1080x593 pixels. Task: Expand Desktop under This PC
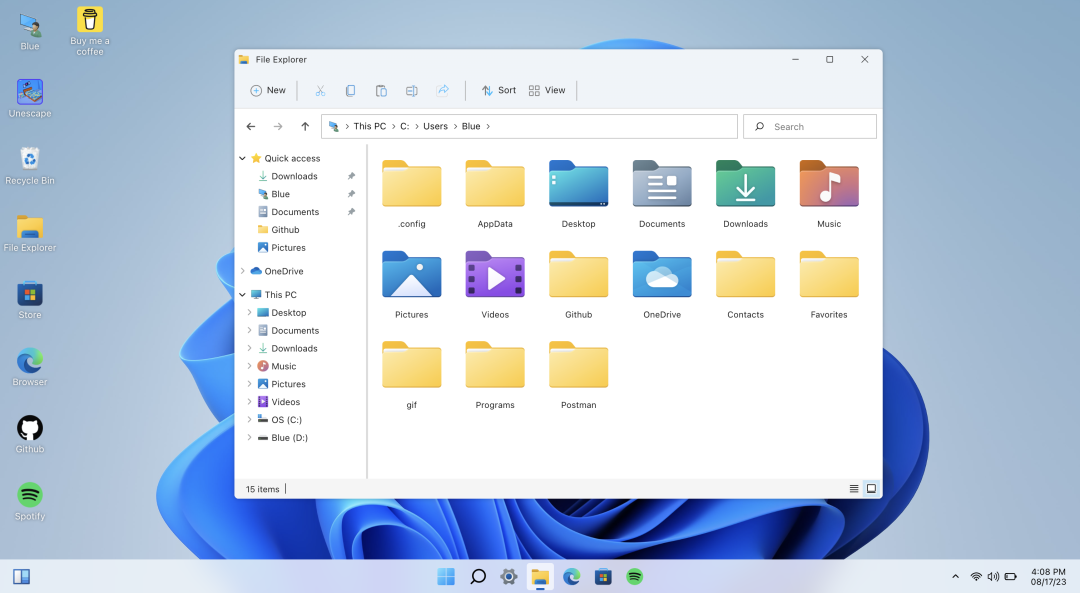coord(249,313)
